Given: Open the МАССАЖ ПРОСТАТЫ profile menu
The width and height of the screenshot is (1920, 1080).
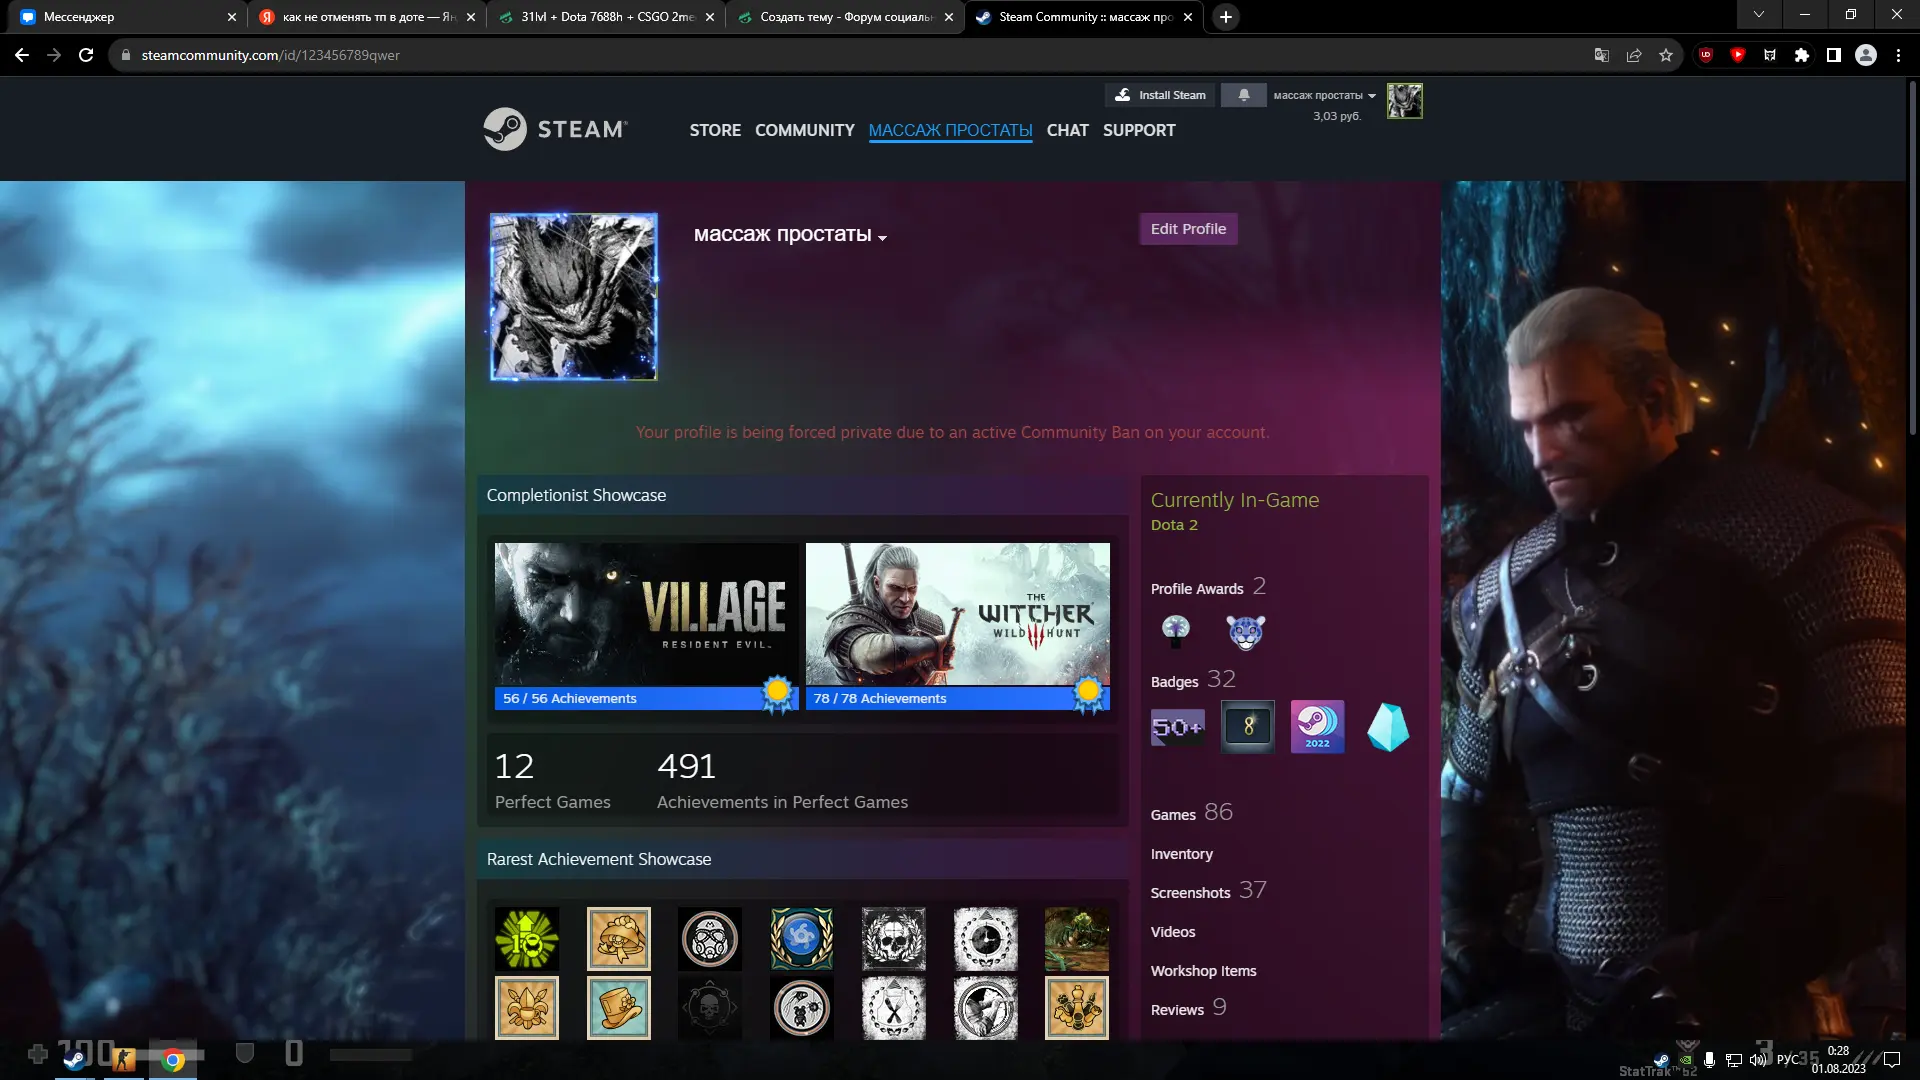Looking at the screenshot, I should pyautogui.click(x=950, y=130).
